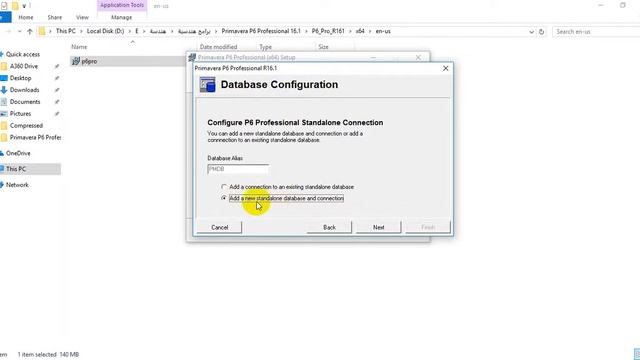Open Pictures in the sidebar

[20, 113]
